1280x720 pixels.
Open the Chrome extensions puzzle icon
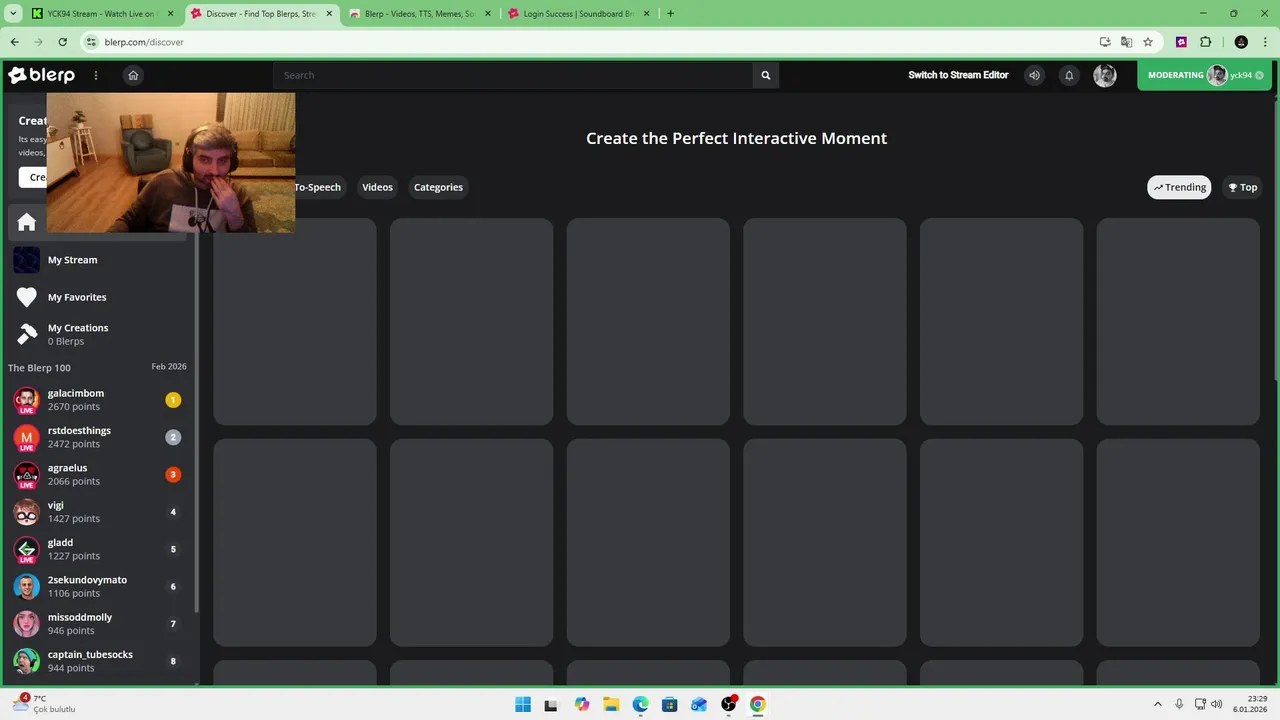click(1205, 42)
